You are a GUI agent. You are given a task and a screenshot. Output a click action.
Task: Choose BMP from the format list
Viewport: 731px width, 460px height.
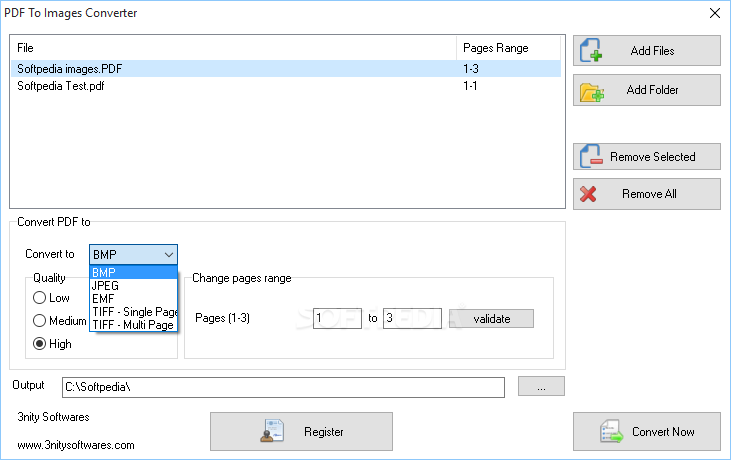[x=133, y=272]
